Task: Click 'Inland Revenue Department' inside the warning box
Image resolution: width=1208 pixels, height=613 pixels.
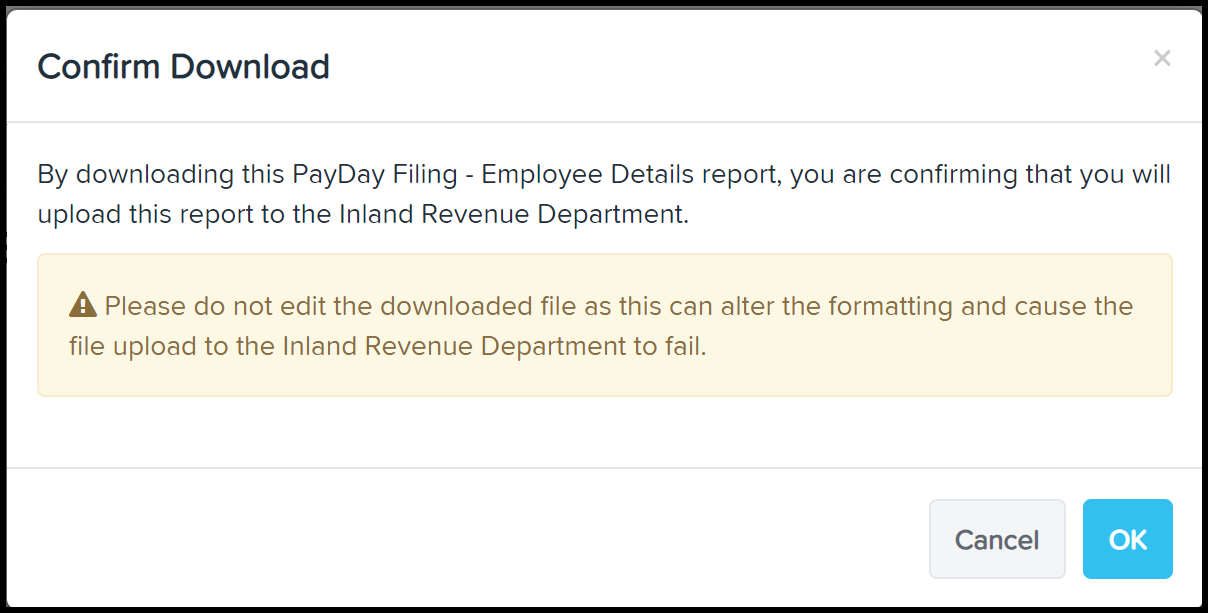Action: pyautogui.click(x=455, y=347)
